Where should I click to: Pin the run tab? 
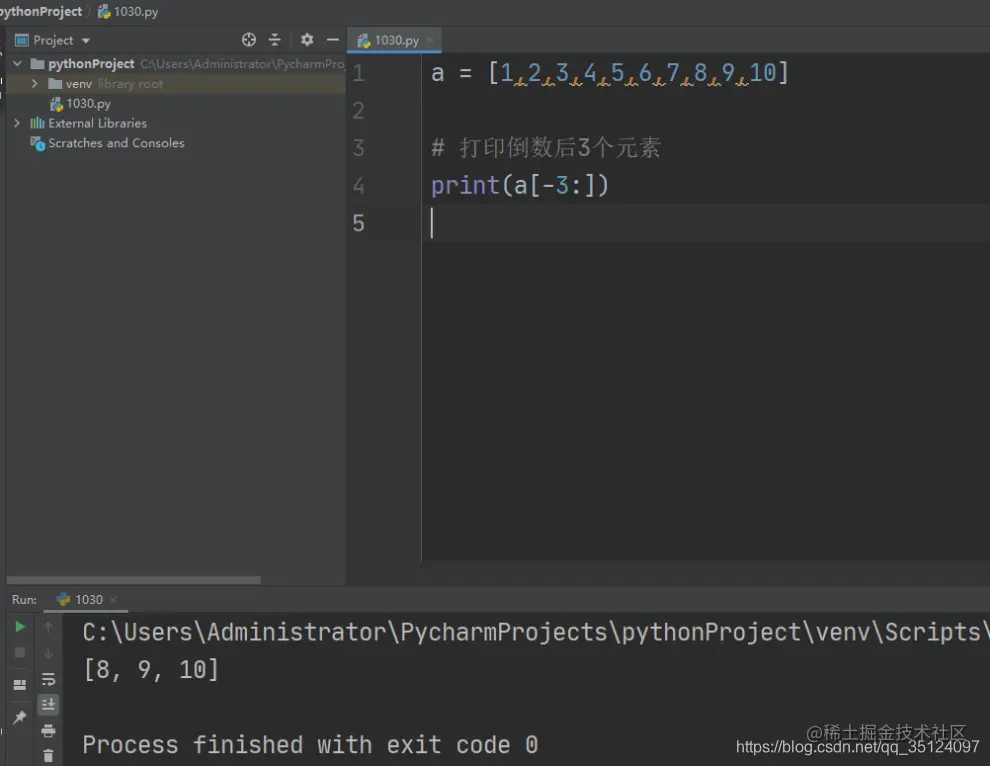click(20, 717)
